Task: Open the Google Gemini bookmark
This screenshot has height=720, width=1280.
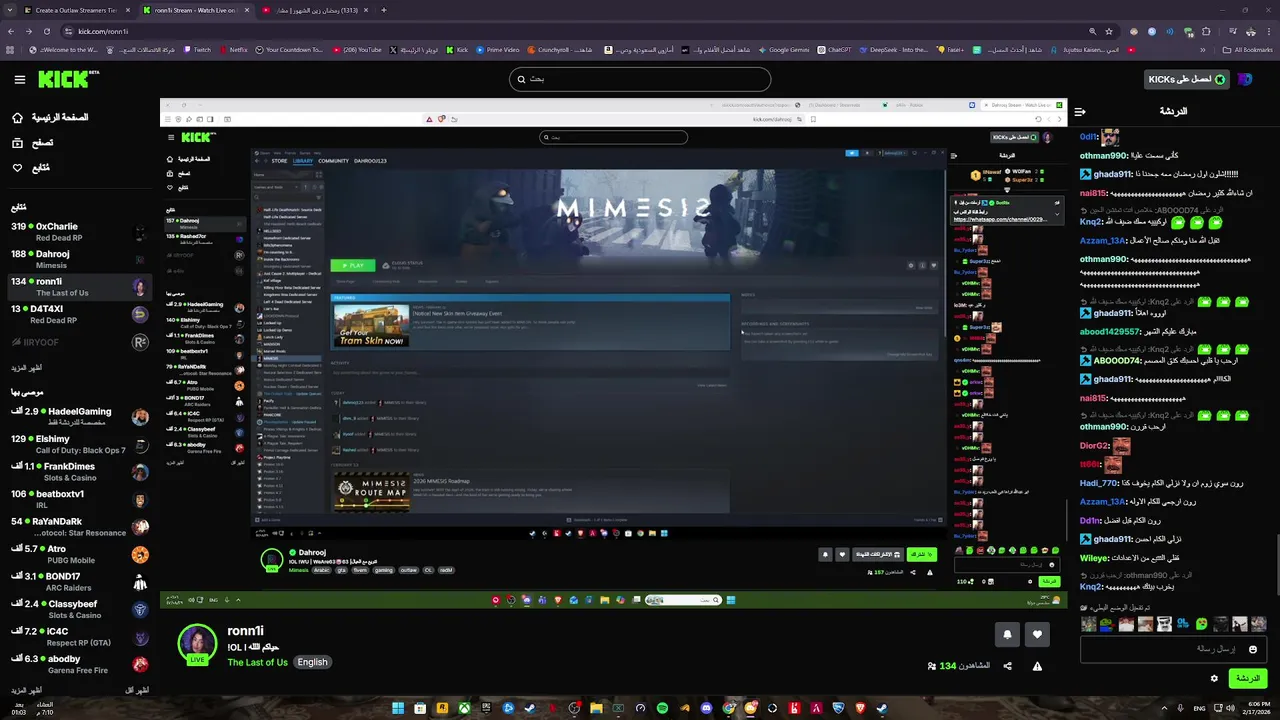Action: pyautogui.click(x=783, y=49)
